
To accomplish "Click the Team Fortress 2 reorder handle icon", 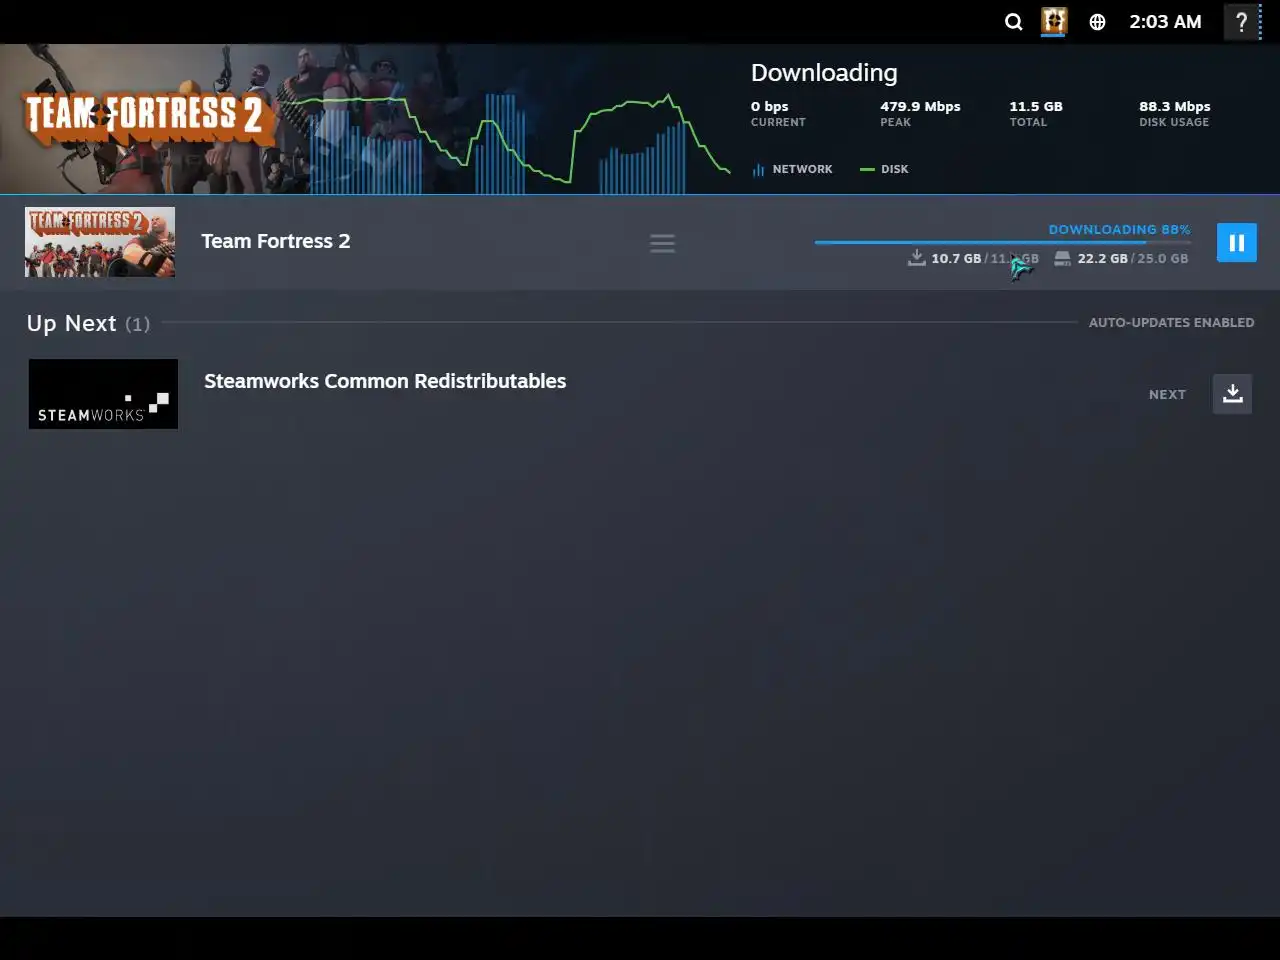I will click(x=662, y=243).
